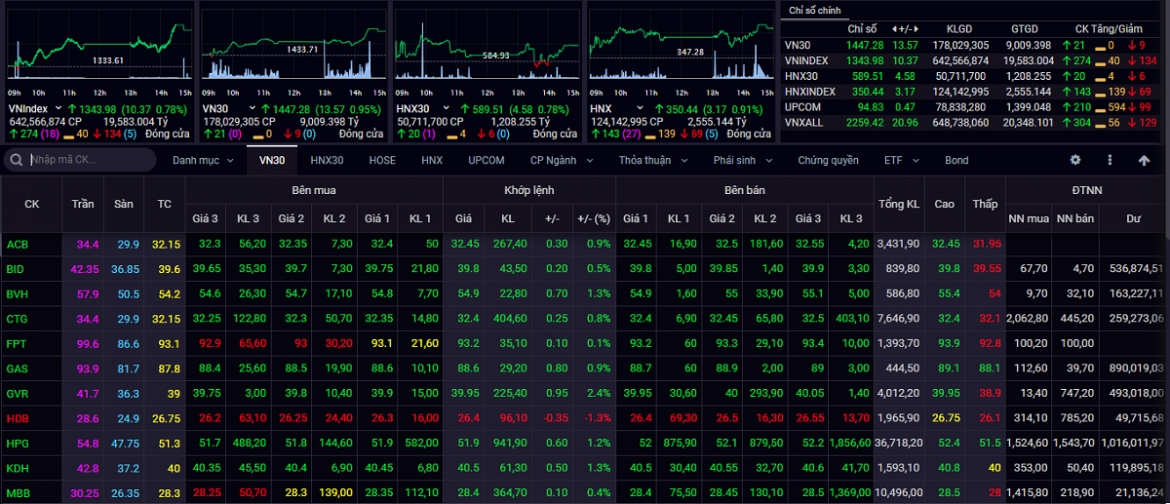Click MBB floor price 26.35
Viewport: 1170px width, 504px height.
coord(125,494)
